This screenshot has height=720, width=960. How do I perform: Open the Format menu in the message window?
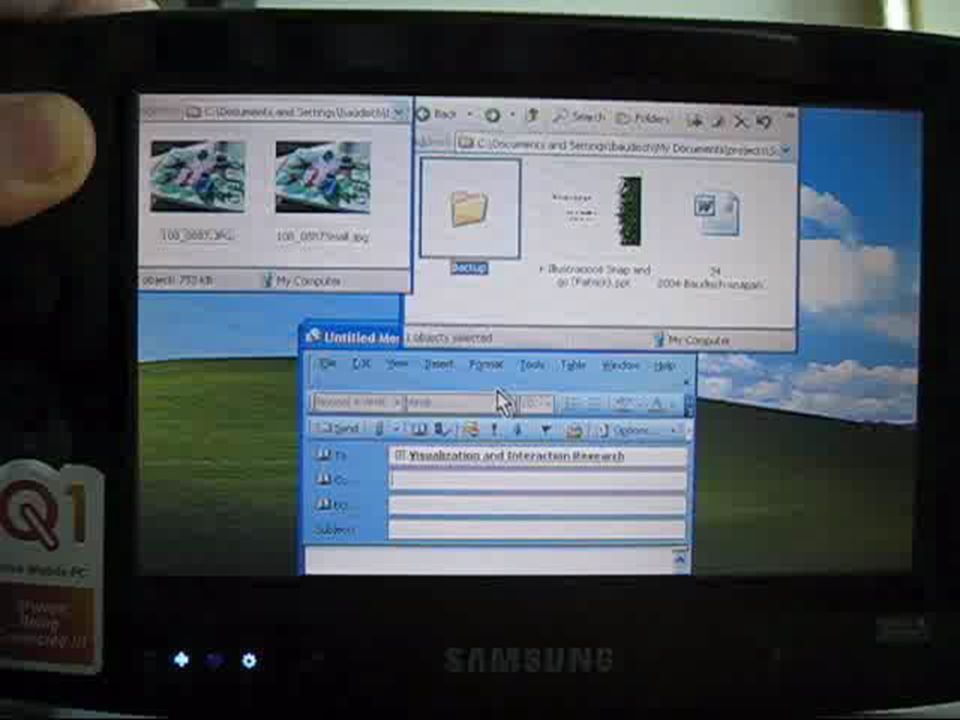pos(486,365)
